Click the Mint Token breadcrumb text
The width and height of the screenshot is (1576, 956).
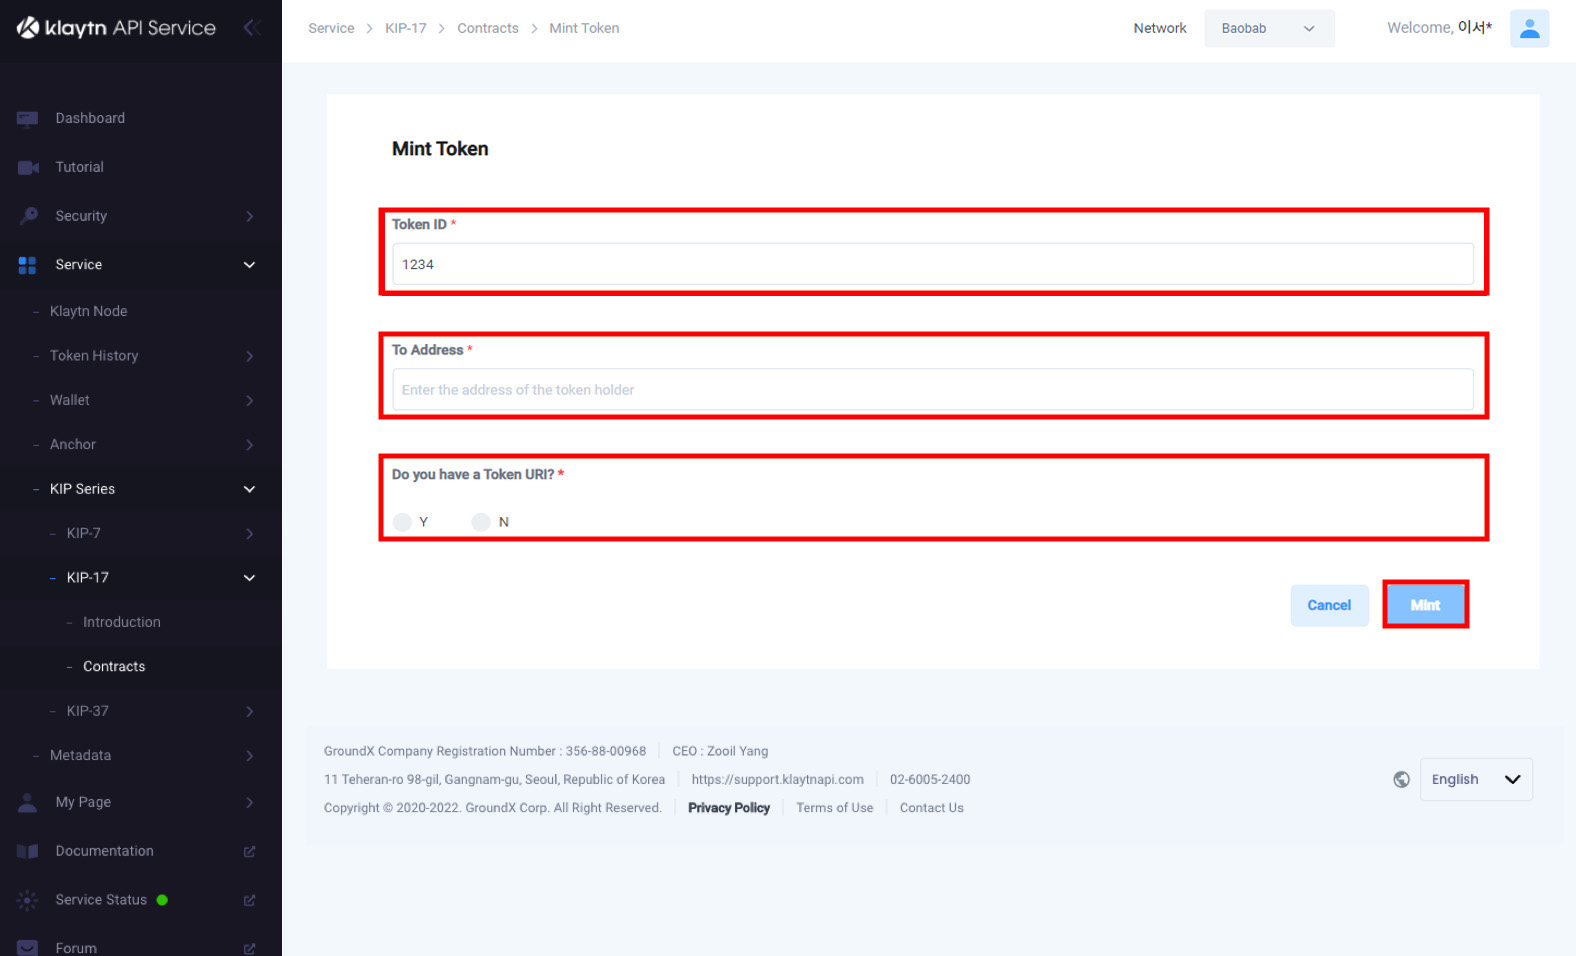pyautogui.click(x=584, y=28)
